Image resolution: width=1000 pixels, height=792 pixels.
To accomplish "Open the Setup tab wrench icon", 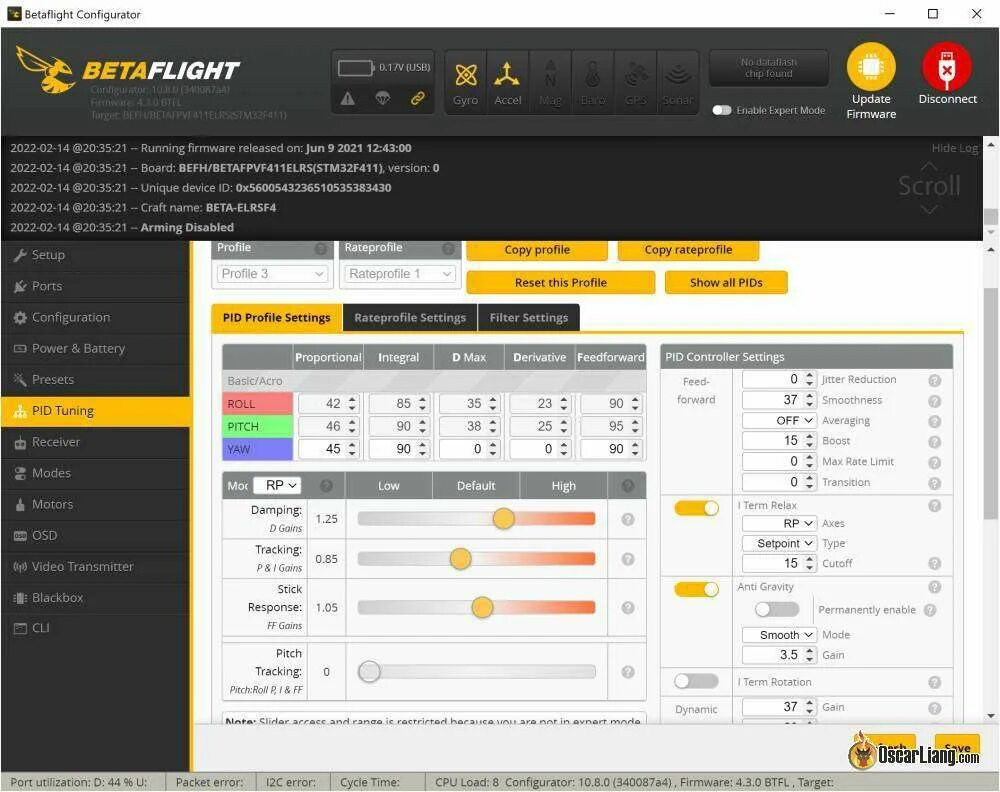I will [x=20, y=255].
